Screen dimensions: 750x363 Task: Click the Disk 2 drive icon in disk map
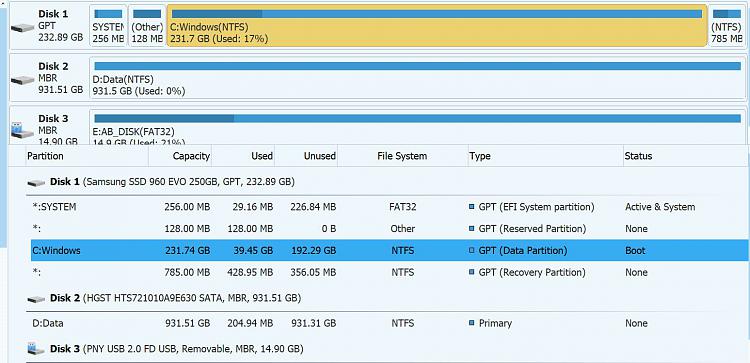[22, 80]
